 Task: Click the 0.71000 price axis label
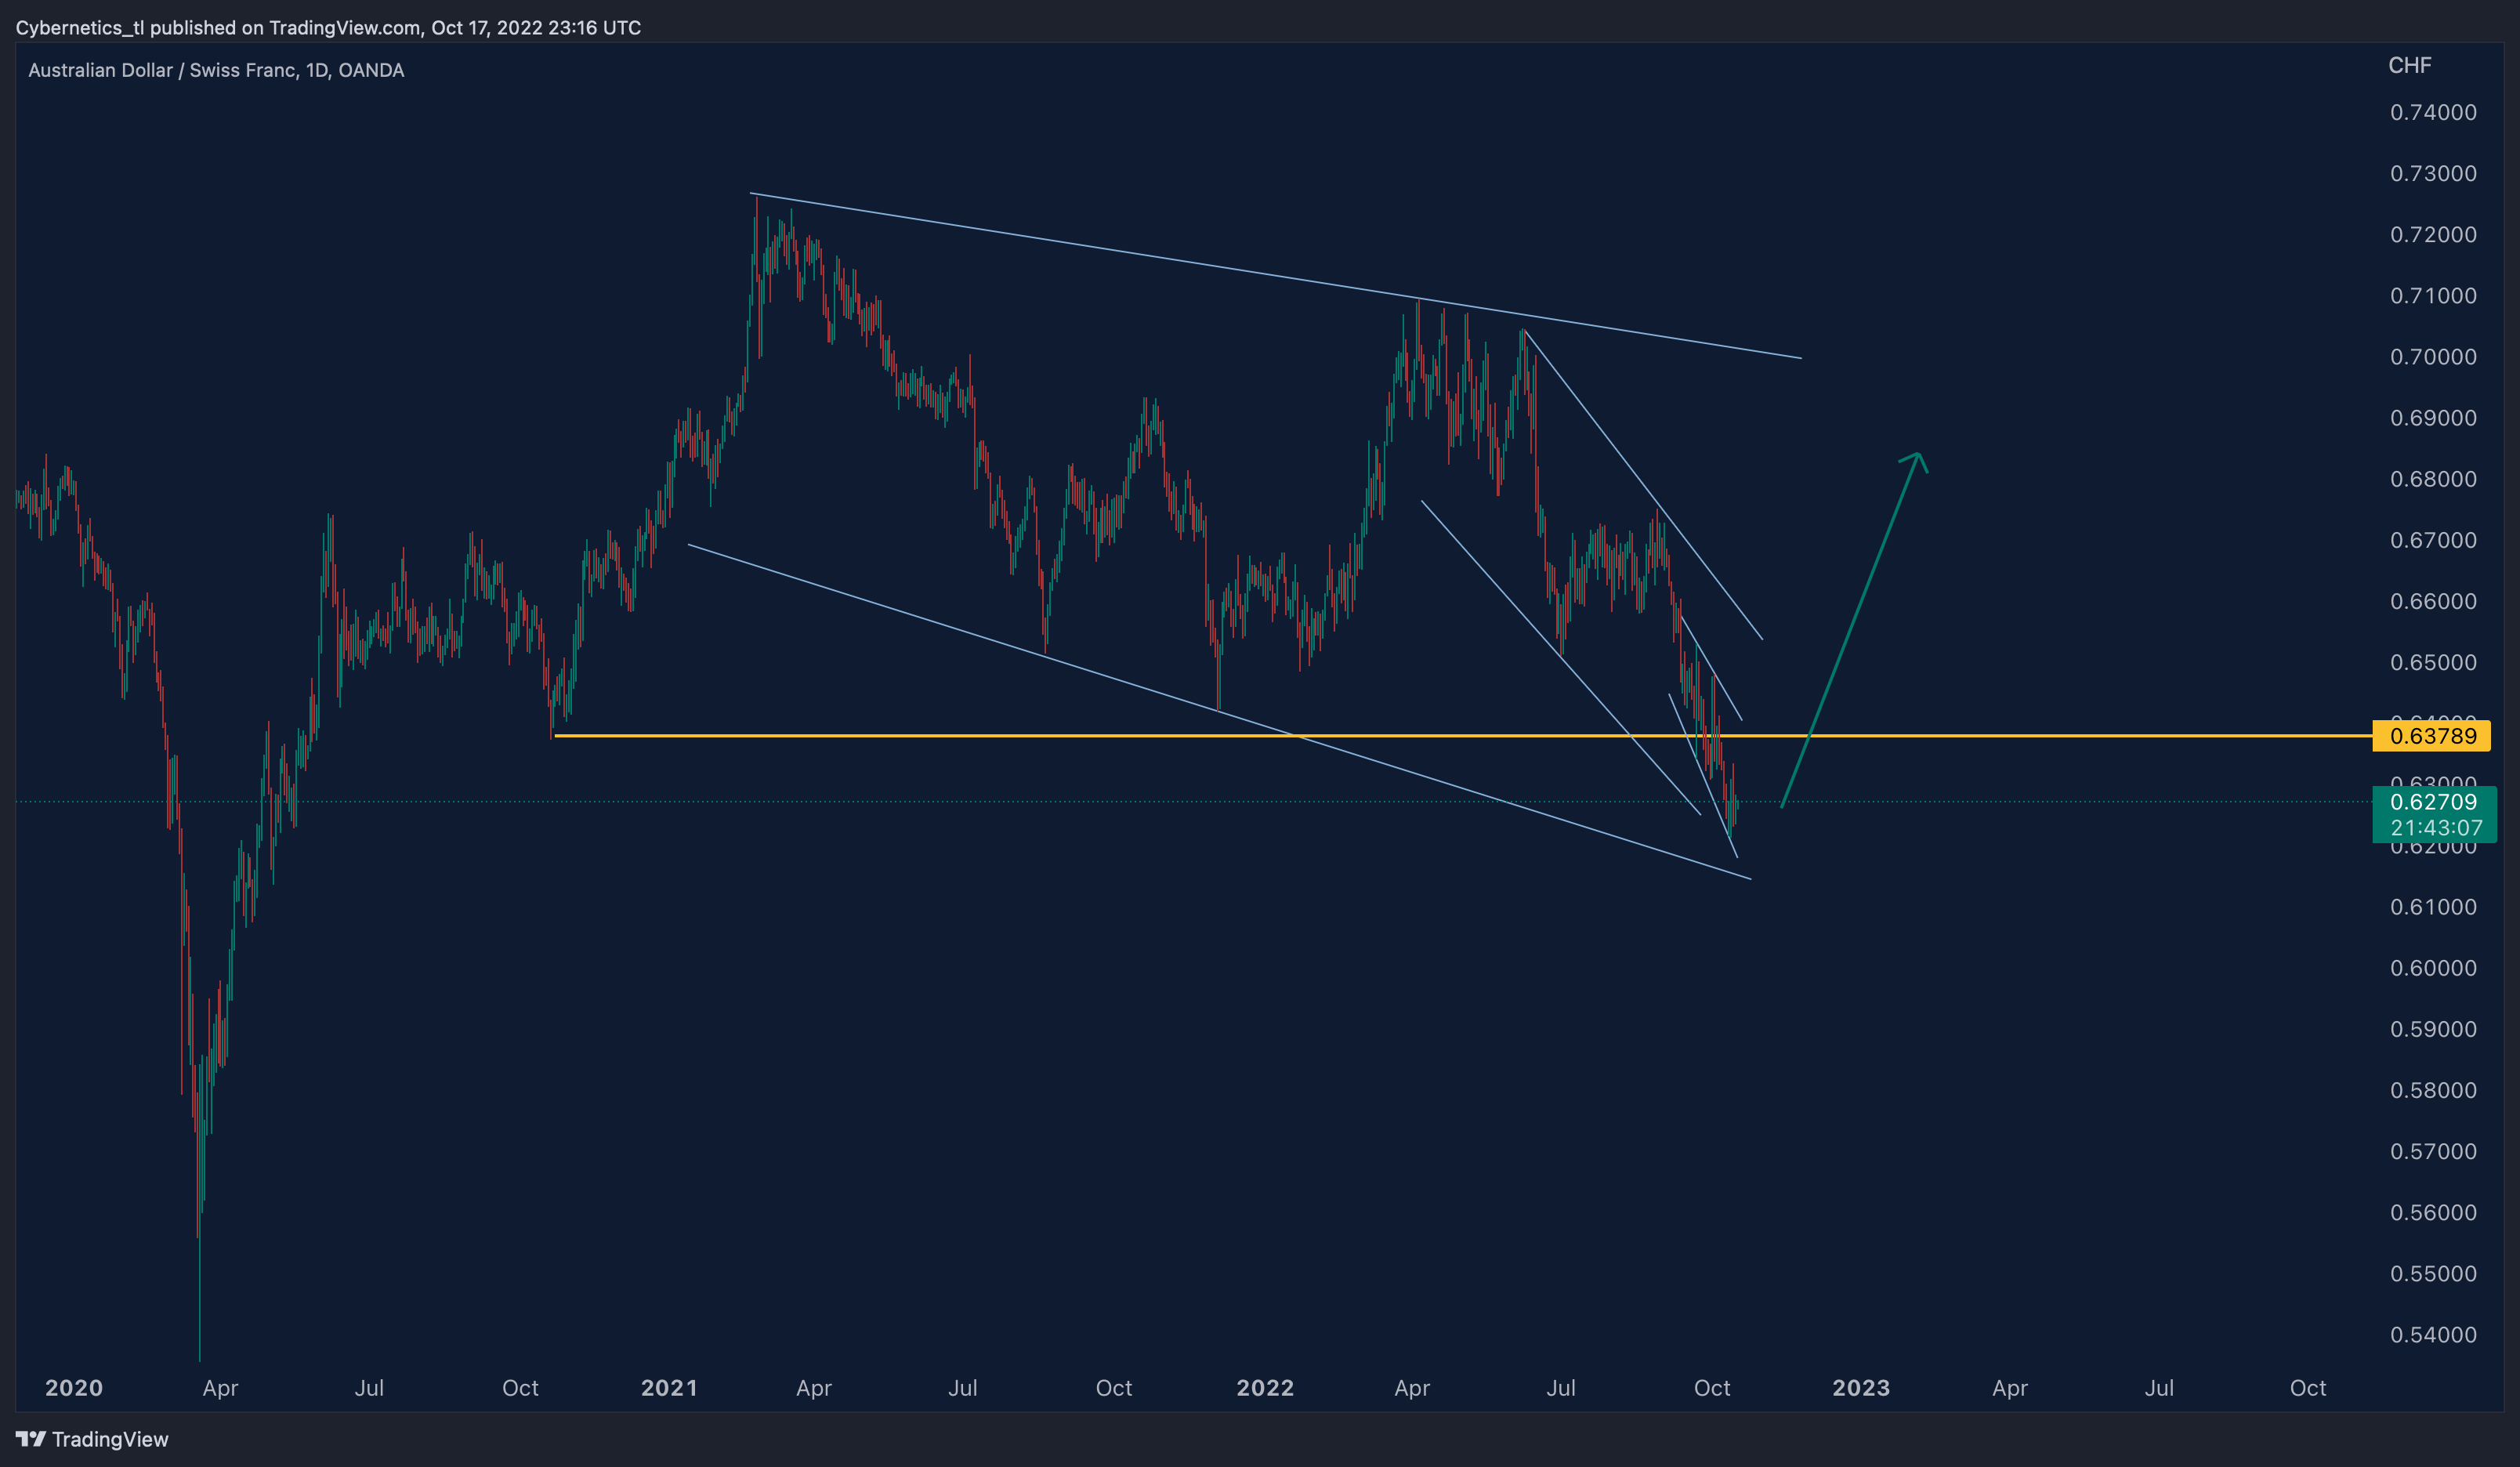point(2433,295)
